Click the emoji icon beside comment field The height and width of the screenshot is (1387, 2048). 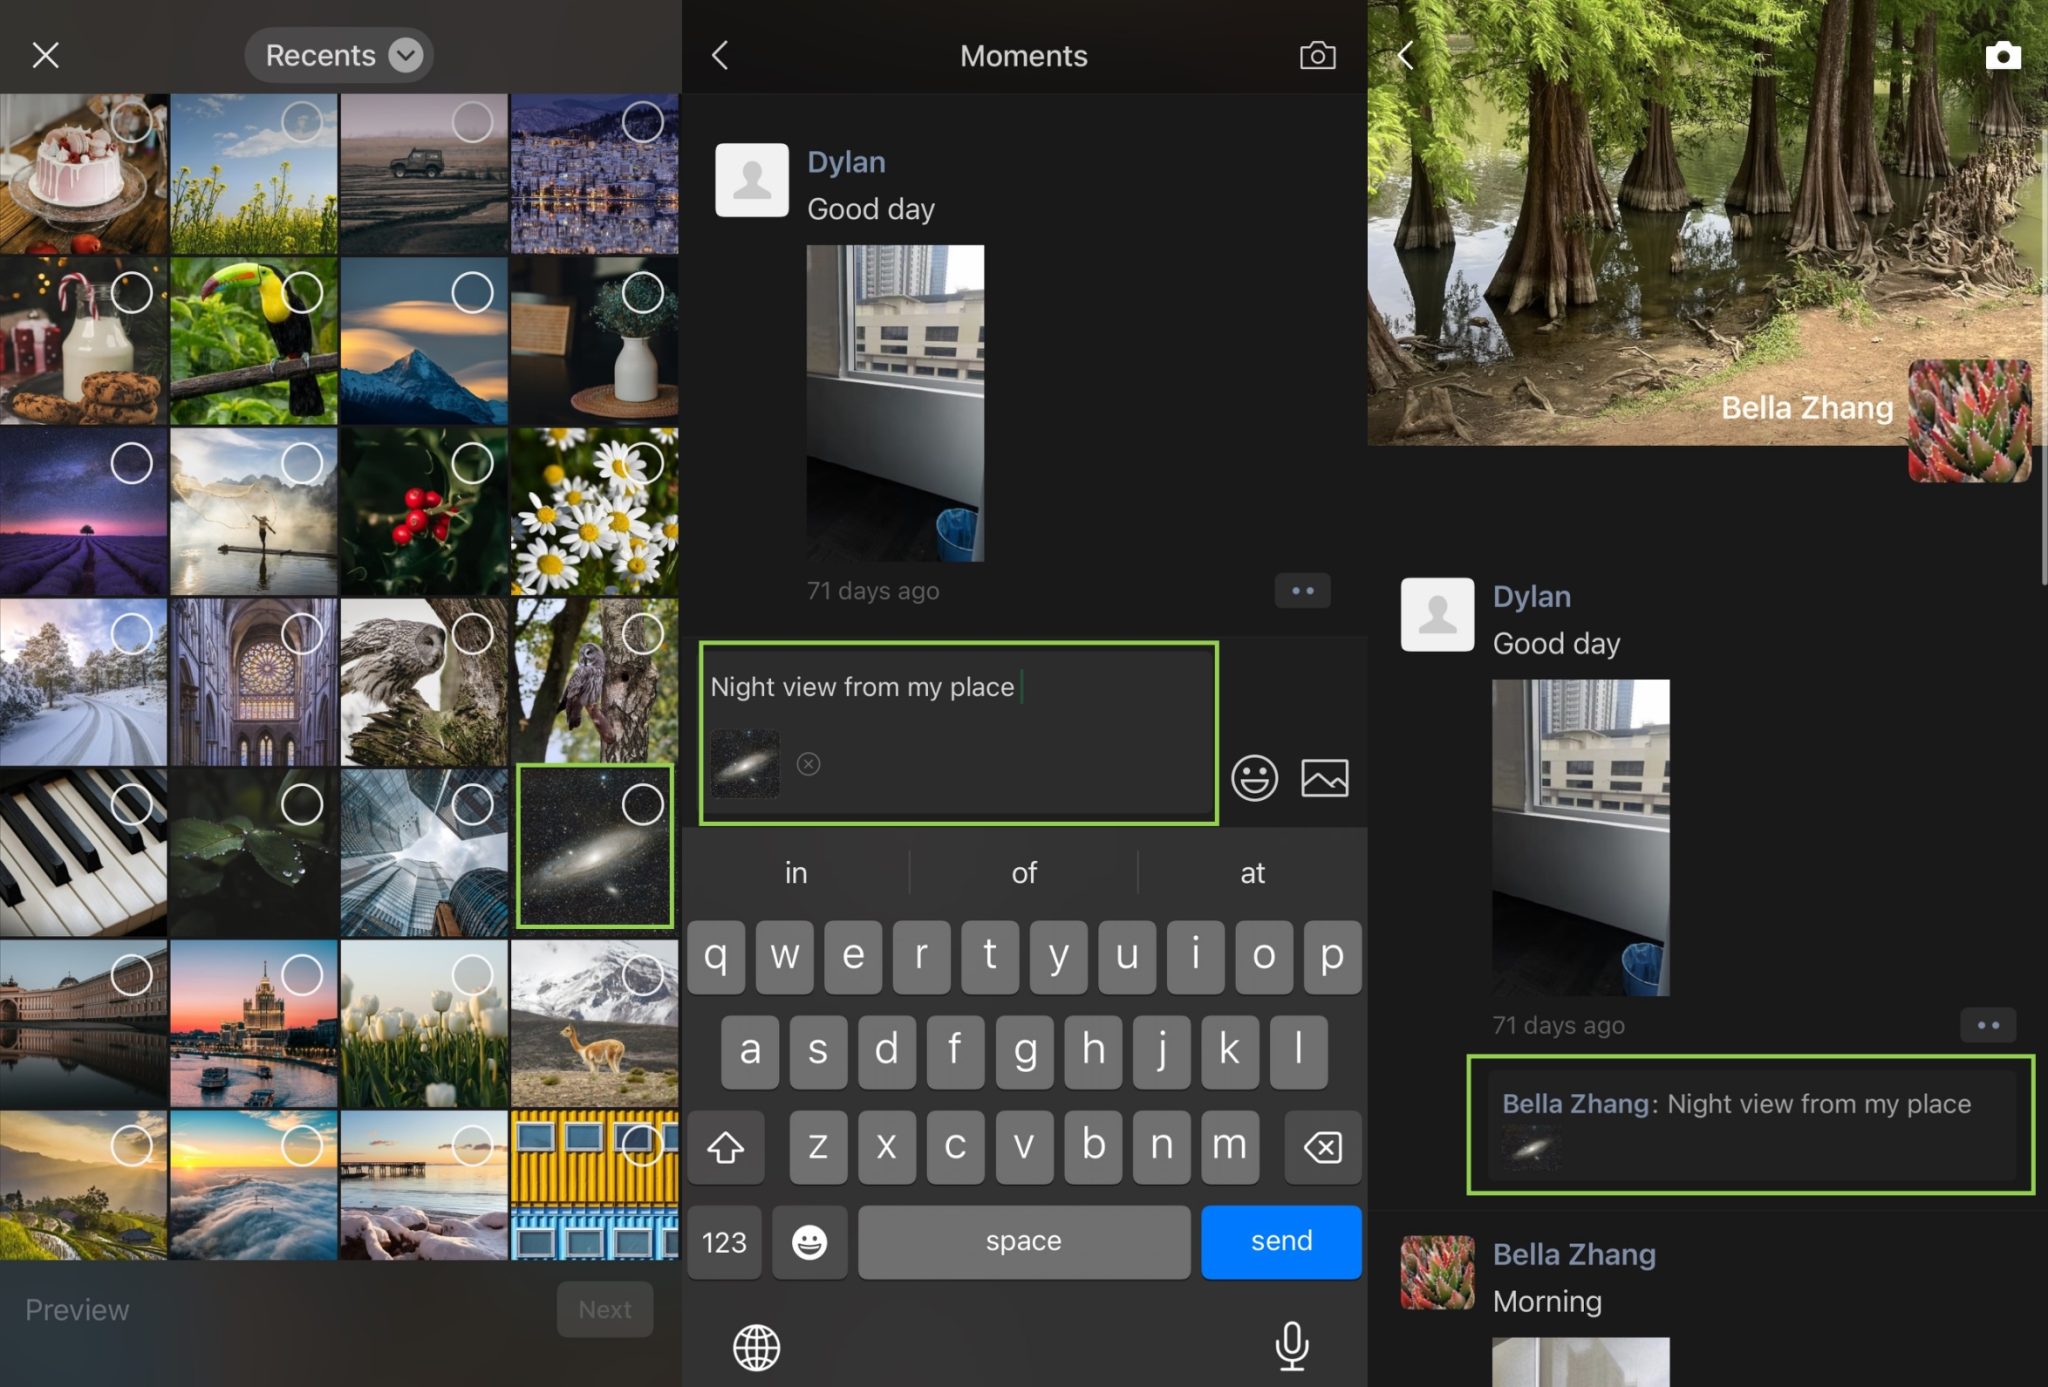tap(1254, 778)
